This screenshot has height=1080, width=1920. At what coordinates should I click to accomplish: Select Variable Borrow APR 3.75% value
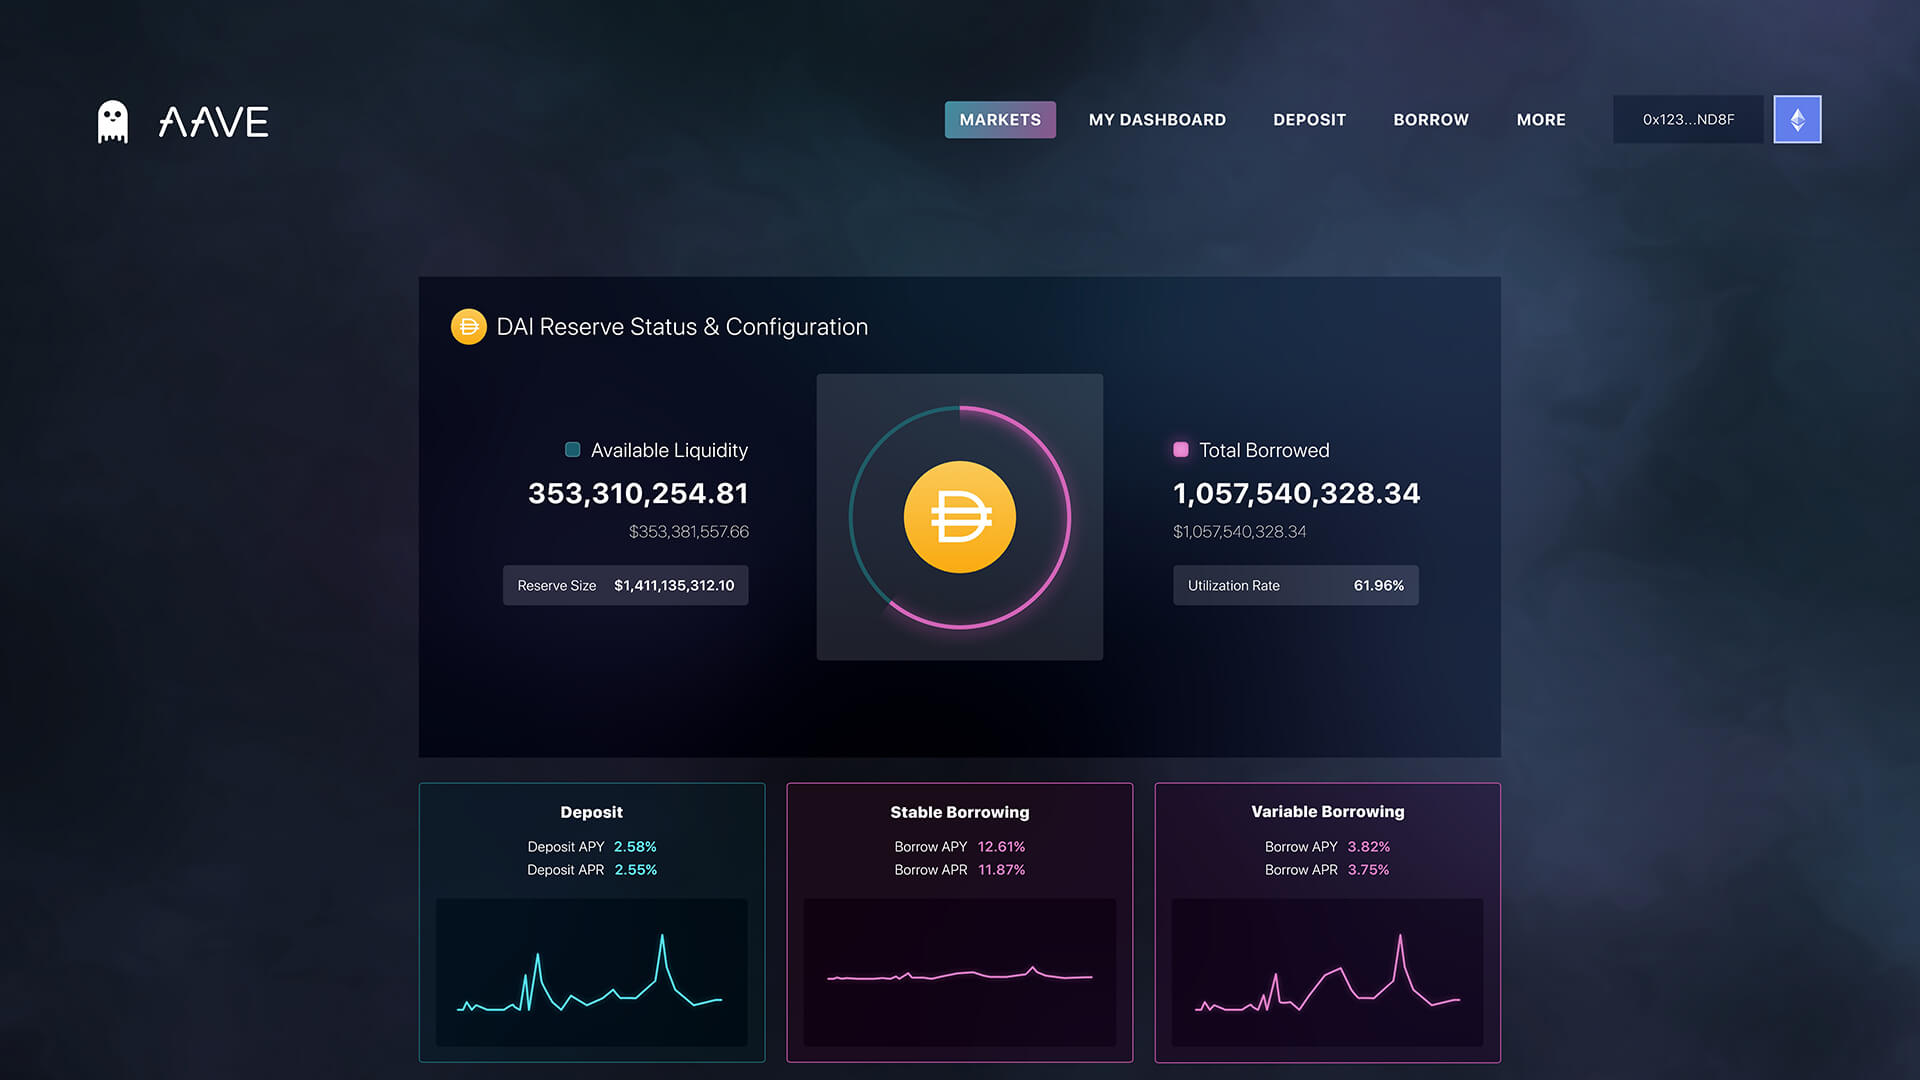point(1368,870)
